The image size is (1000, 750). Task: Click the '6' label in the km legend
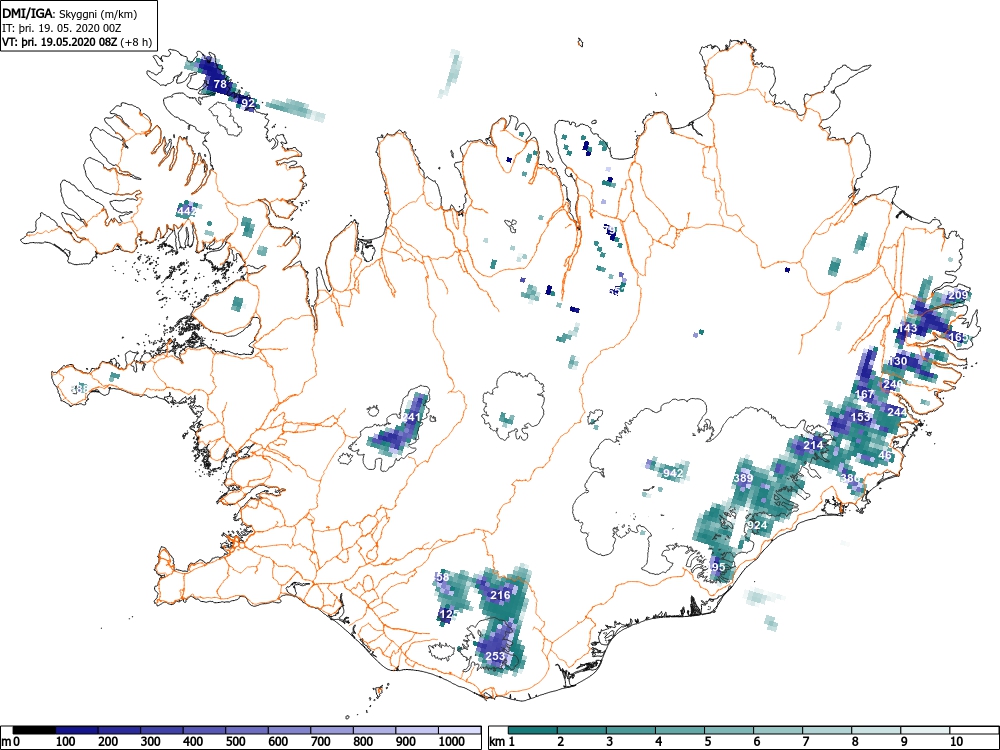(x=756, y=742)
